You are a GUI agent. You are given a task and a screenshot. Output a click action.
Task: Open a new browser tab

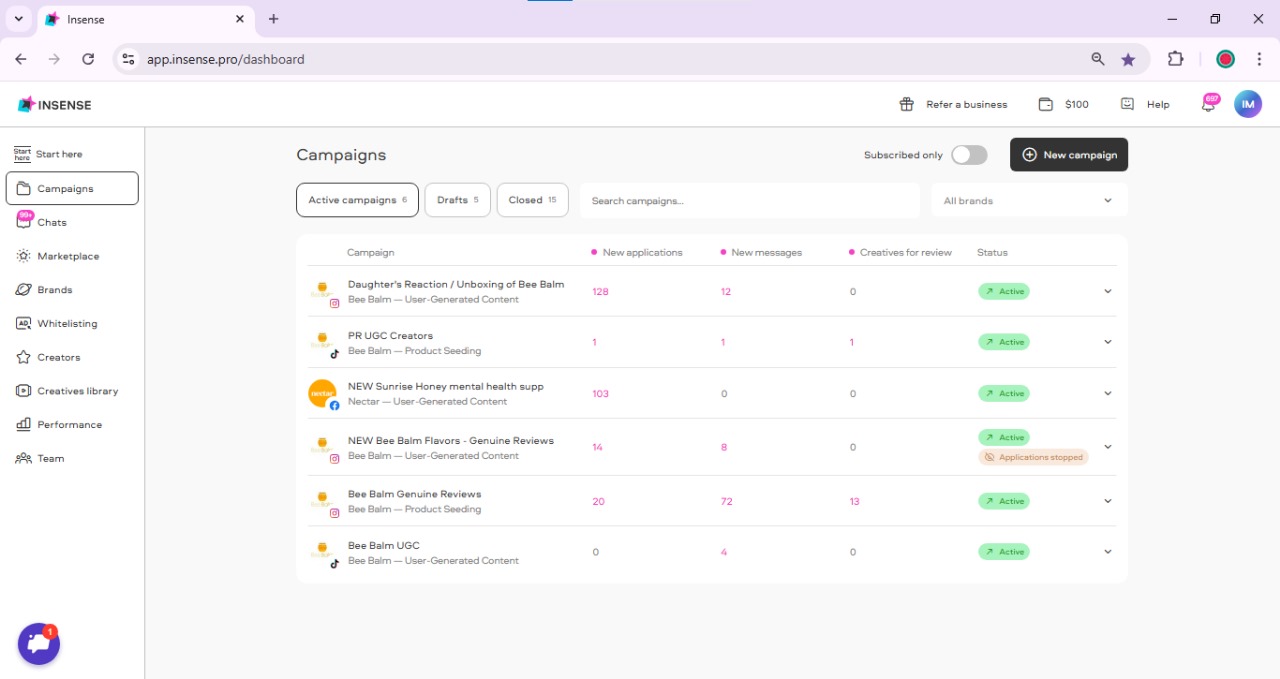click(x=274, y=19)
